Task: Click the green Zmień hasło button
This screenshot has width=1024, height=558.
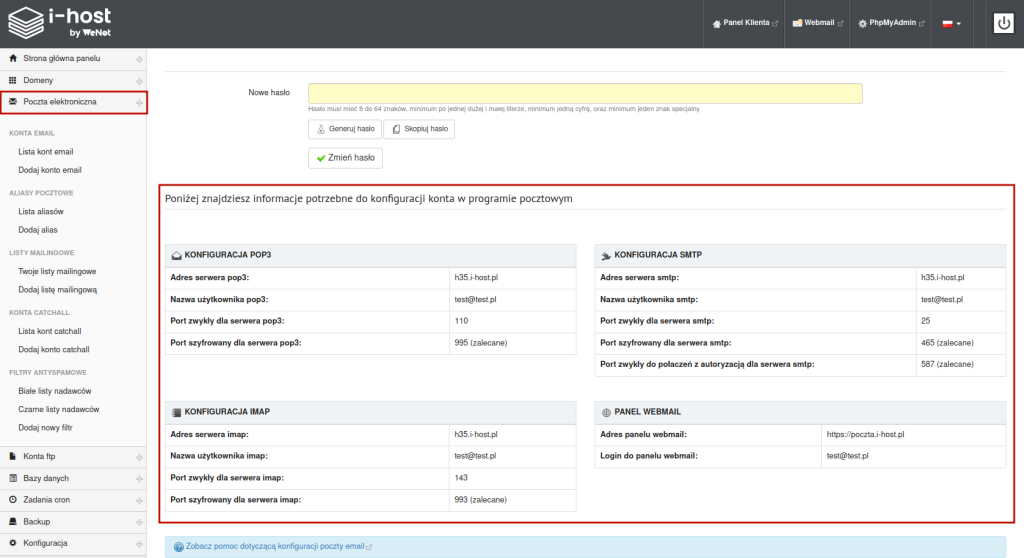Action: (x=345, y=158)
